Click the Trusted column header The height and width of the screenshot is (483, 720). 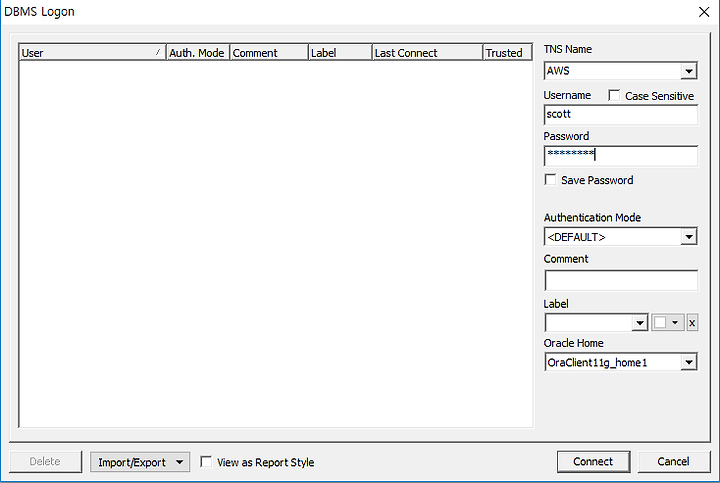[x=507, y=53]
